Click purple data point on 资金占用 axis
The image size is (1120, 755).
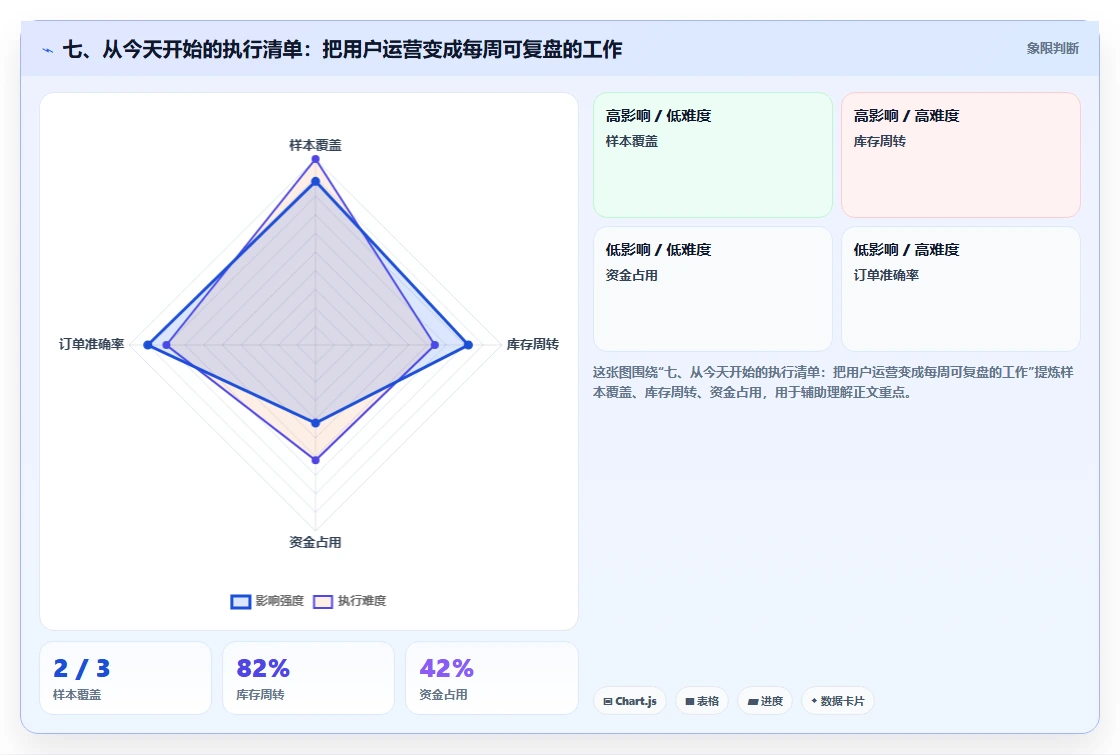316,460
